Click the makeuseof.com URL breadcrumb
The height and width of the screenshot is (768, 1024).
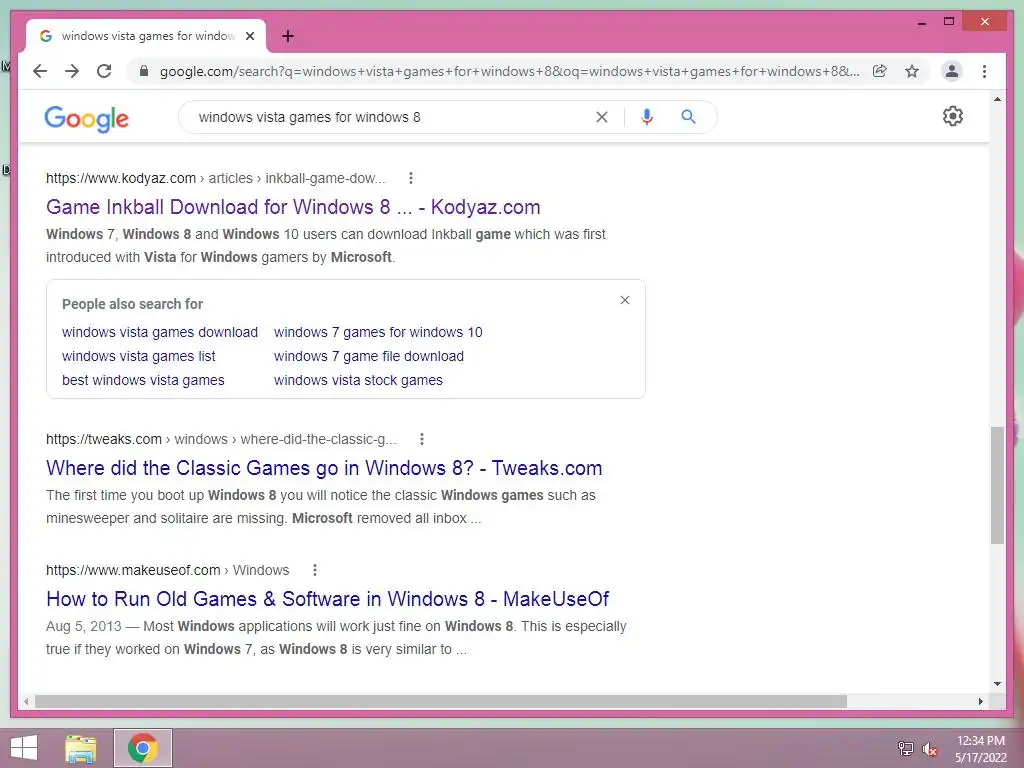point(167,570)
